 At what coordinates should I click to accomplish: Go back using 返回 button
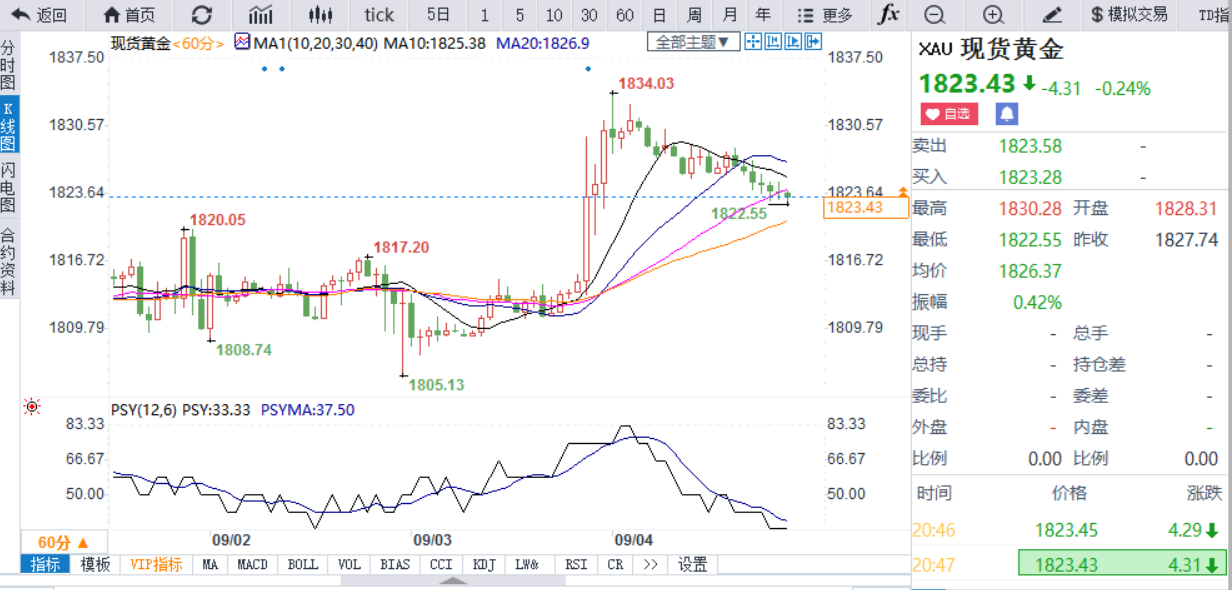39,15
